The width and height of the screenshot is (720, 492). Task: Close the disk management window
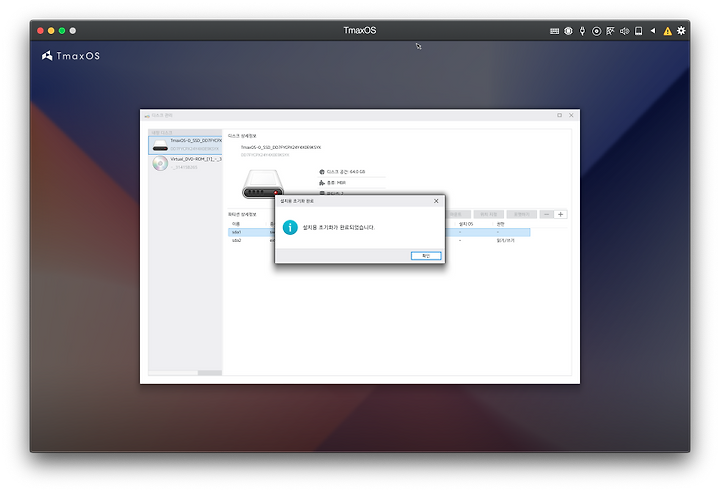pyautogui.click(x=571, y=115)
